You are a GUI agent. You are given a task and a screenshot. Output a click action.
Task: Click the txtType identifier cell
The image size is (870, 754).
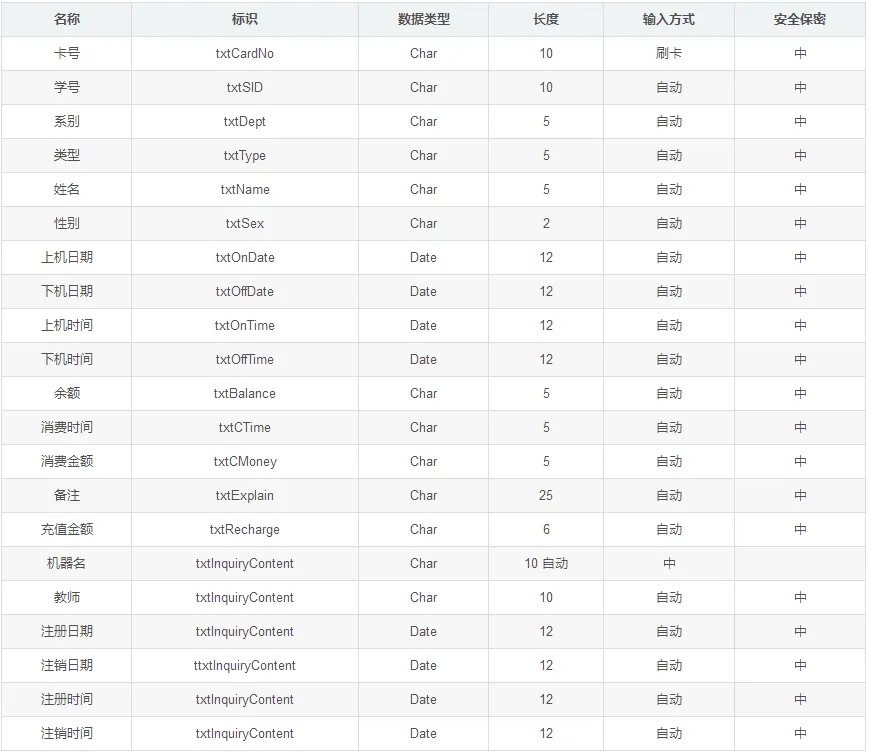click(245, 156)
